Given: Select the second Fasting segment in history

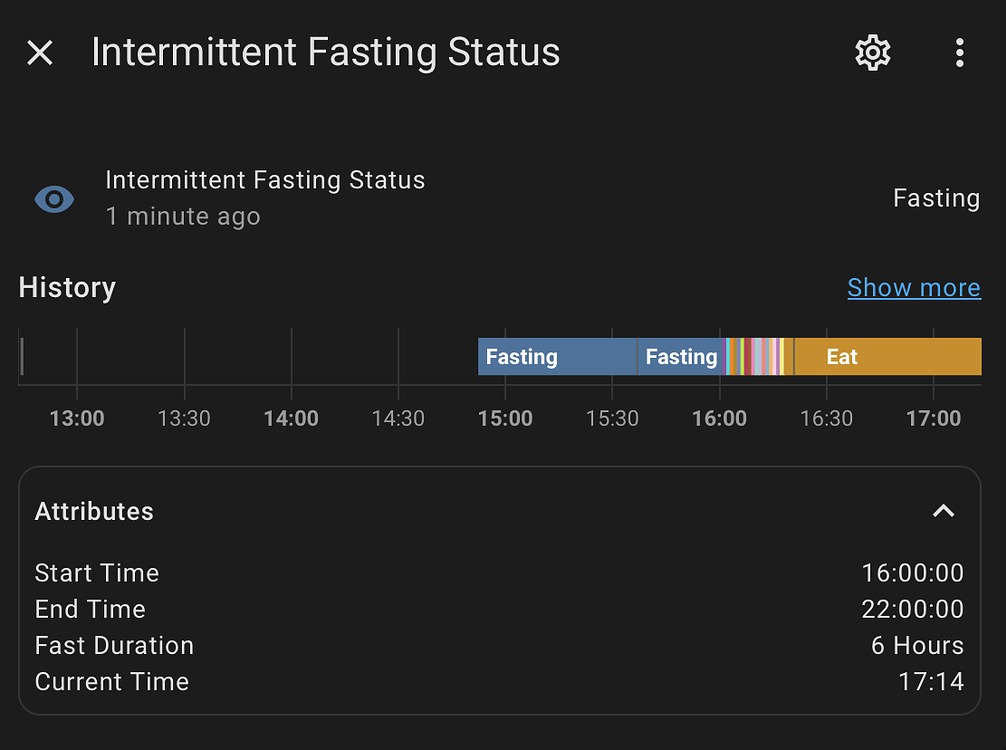Looking at the screenshot, I should pos(681,356).
